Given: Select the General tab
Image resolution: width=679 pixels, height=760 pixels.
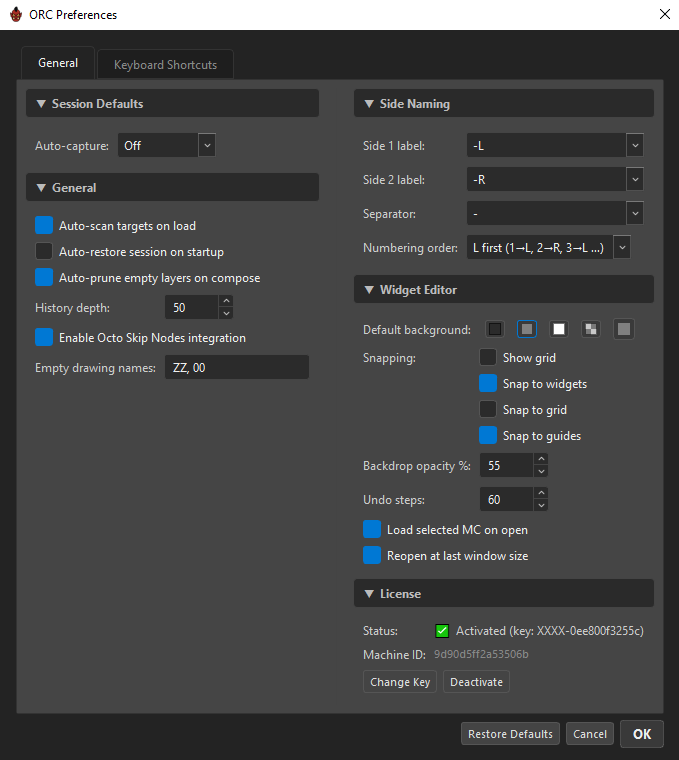Looking at the screenshot, I should click(x=58, y=63).
